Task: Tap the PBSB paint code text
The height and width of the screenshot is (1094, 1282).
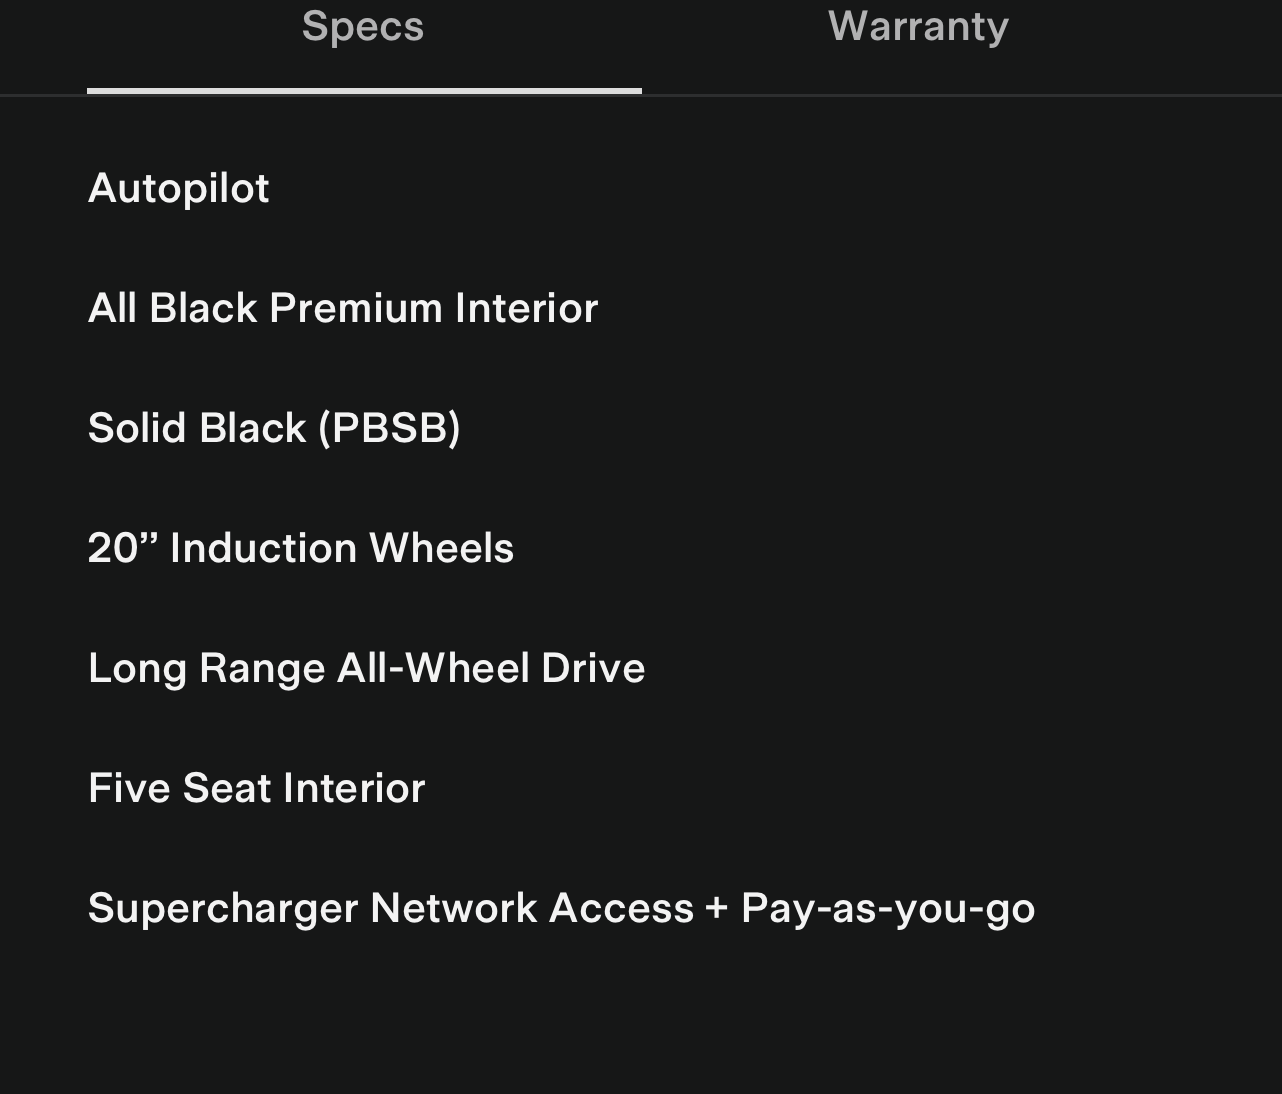Action: (390, 428)
